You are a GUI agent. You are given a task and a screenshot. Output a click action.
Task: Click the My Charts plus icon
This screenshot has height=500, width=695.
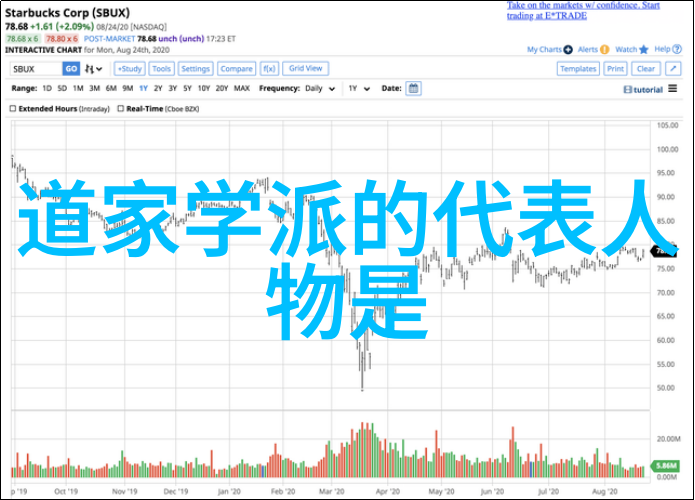click(x=568, y=50)
